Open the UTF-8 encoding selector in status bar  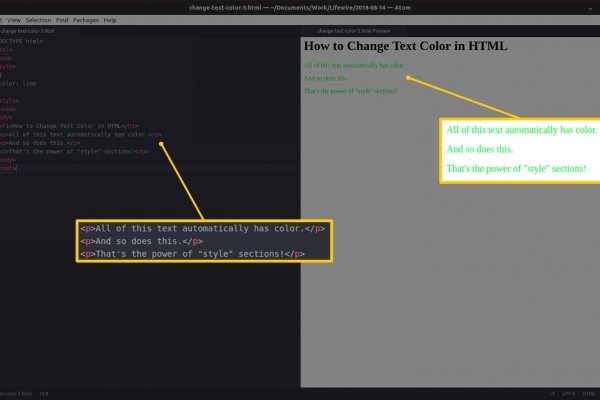click(x=568, y=393)
